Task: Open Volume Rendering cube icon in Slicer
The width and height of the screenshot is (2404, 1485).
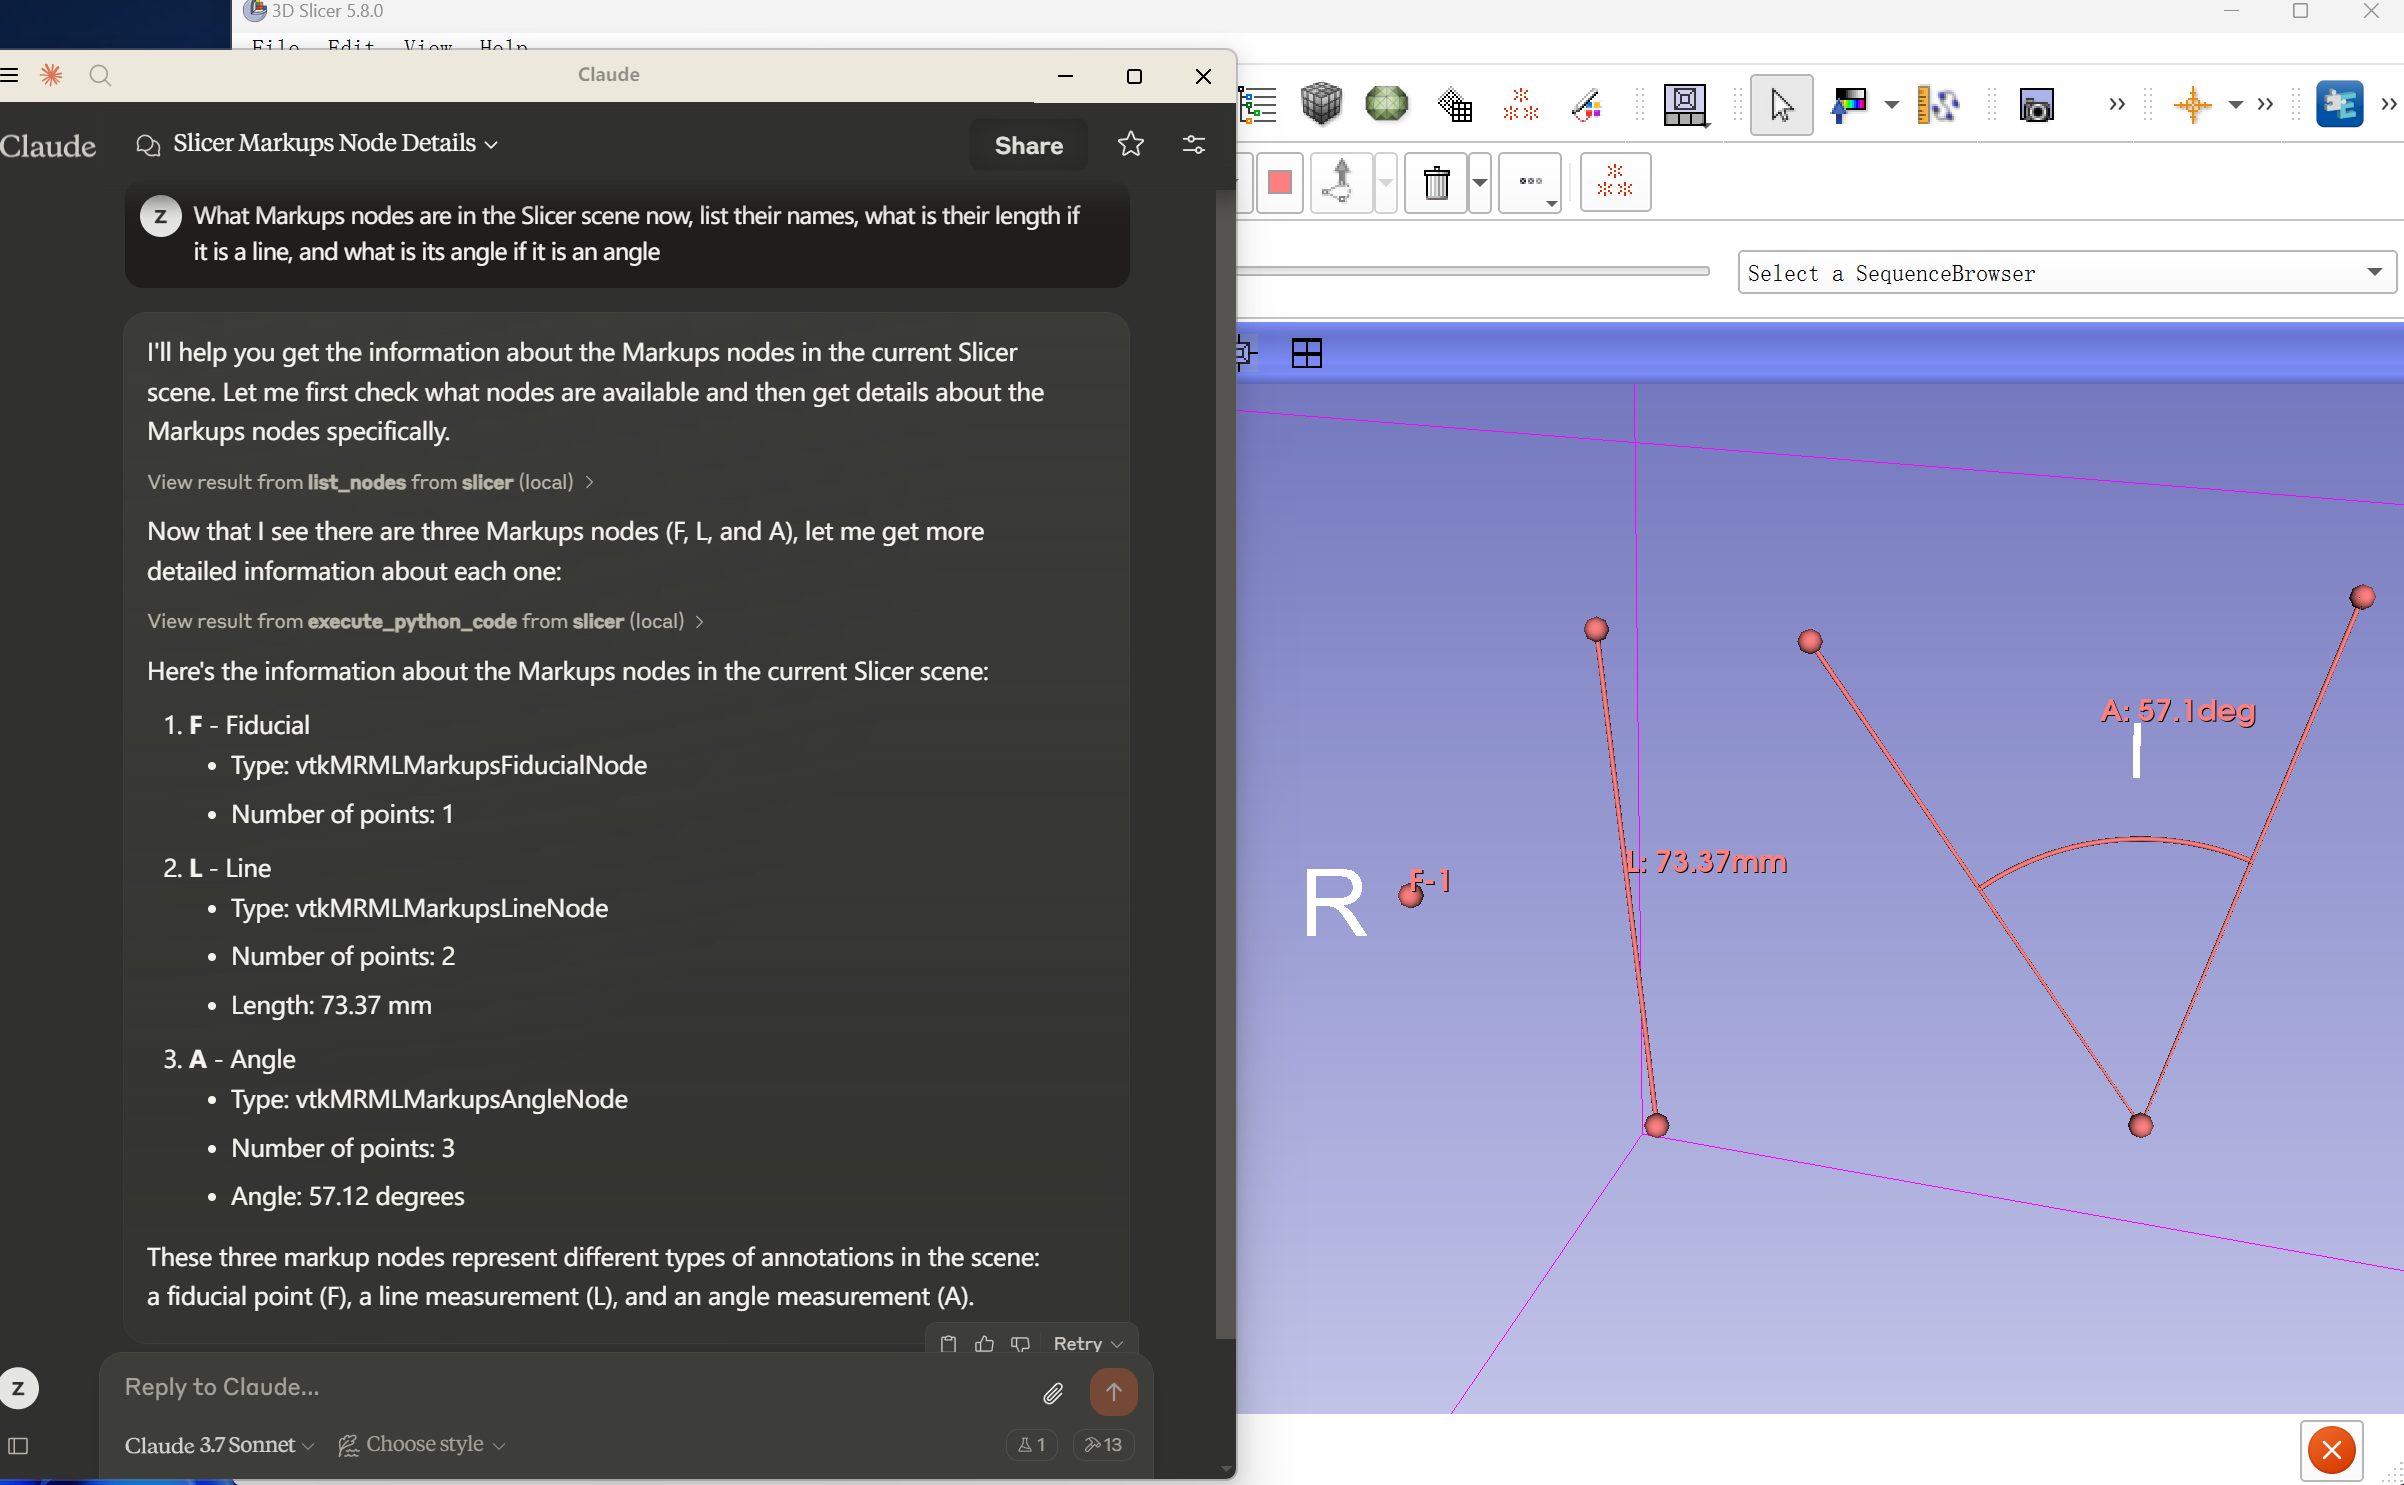Action: pyautogui.click(x=1321, y=104)
